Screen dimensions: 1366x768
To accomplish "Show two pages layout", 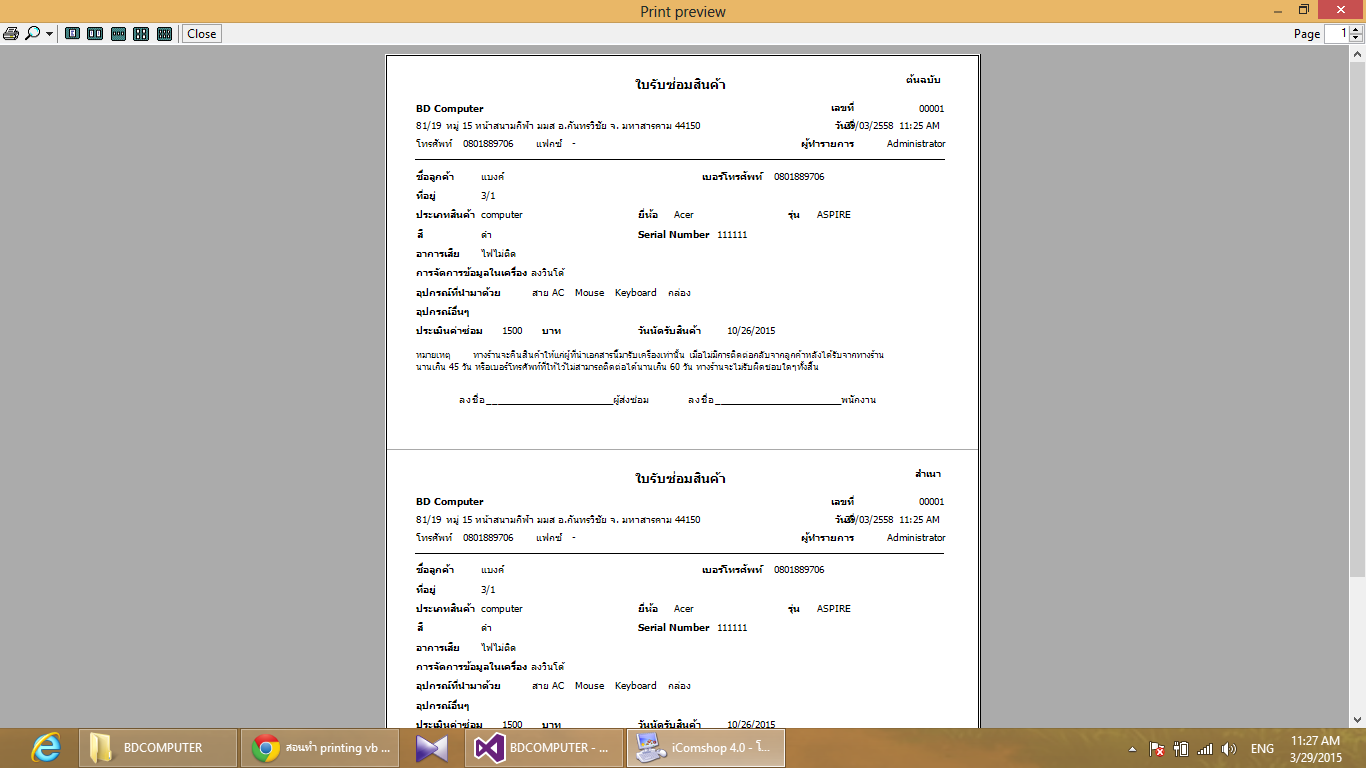I will coord(95,33).
